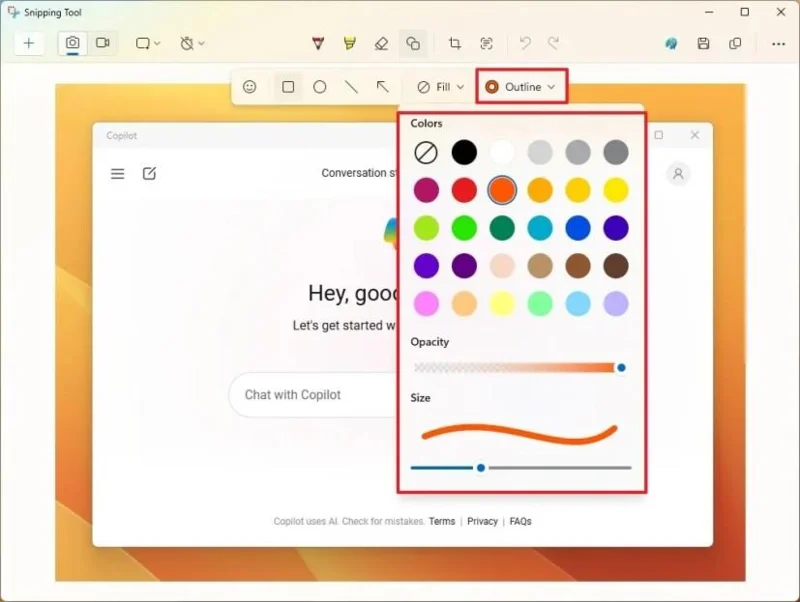Viewport: 800px width, 602px height.
Task: Collapse the Outline dropdown
Action: (521, 87)
